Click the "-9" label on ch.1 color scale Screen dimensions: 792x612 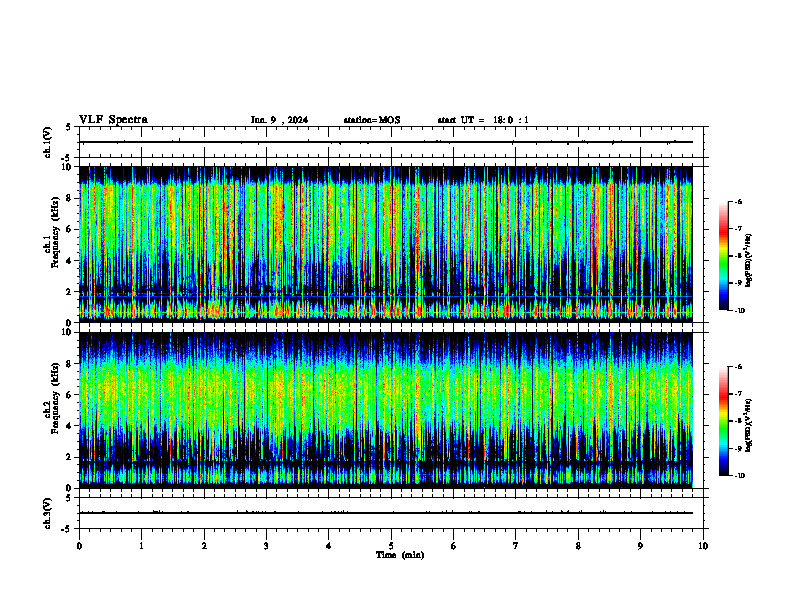point(738,283)
